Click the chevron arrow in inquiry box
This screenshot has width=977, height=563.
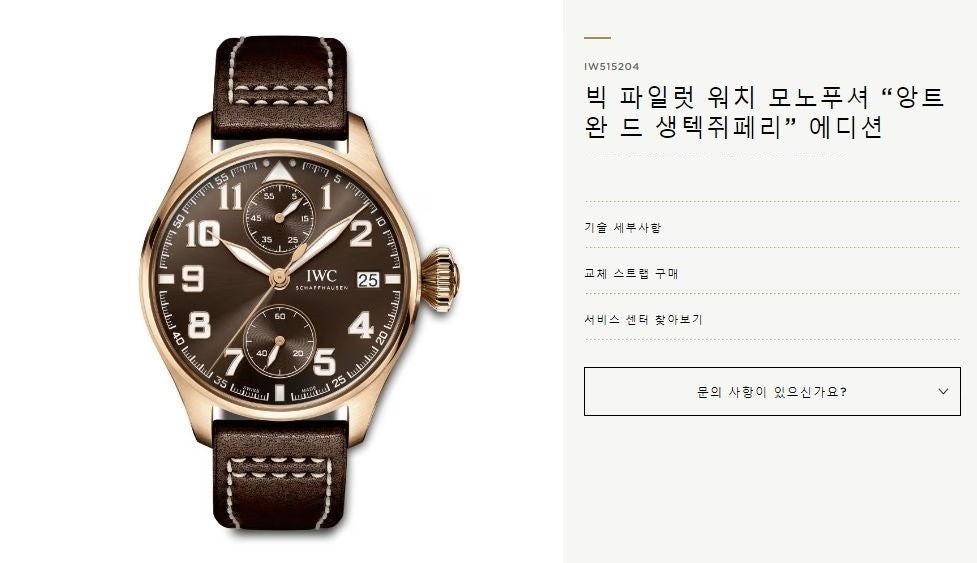pyautogui.click(x=943, y=391)
